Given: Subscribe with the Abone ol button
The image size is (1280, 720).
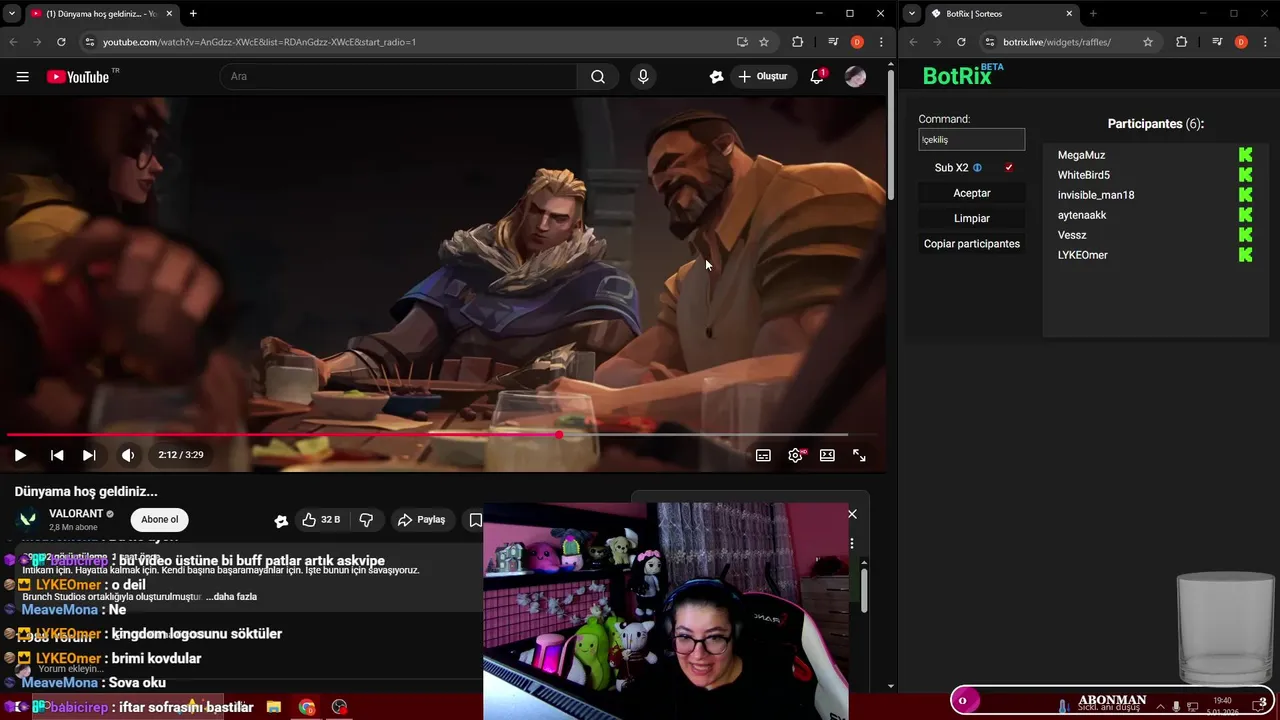Looking at the screenshot, I should tap(160, 519).
